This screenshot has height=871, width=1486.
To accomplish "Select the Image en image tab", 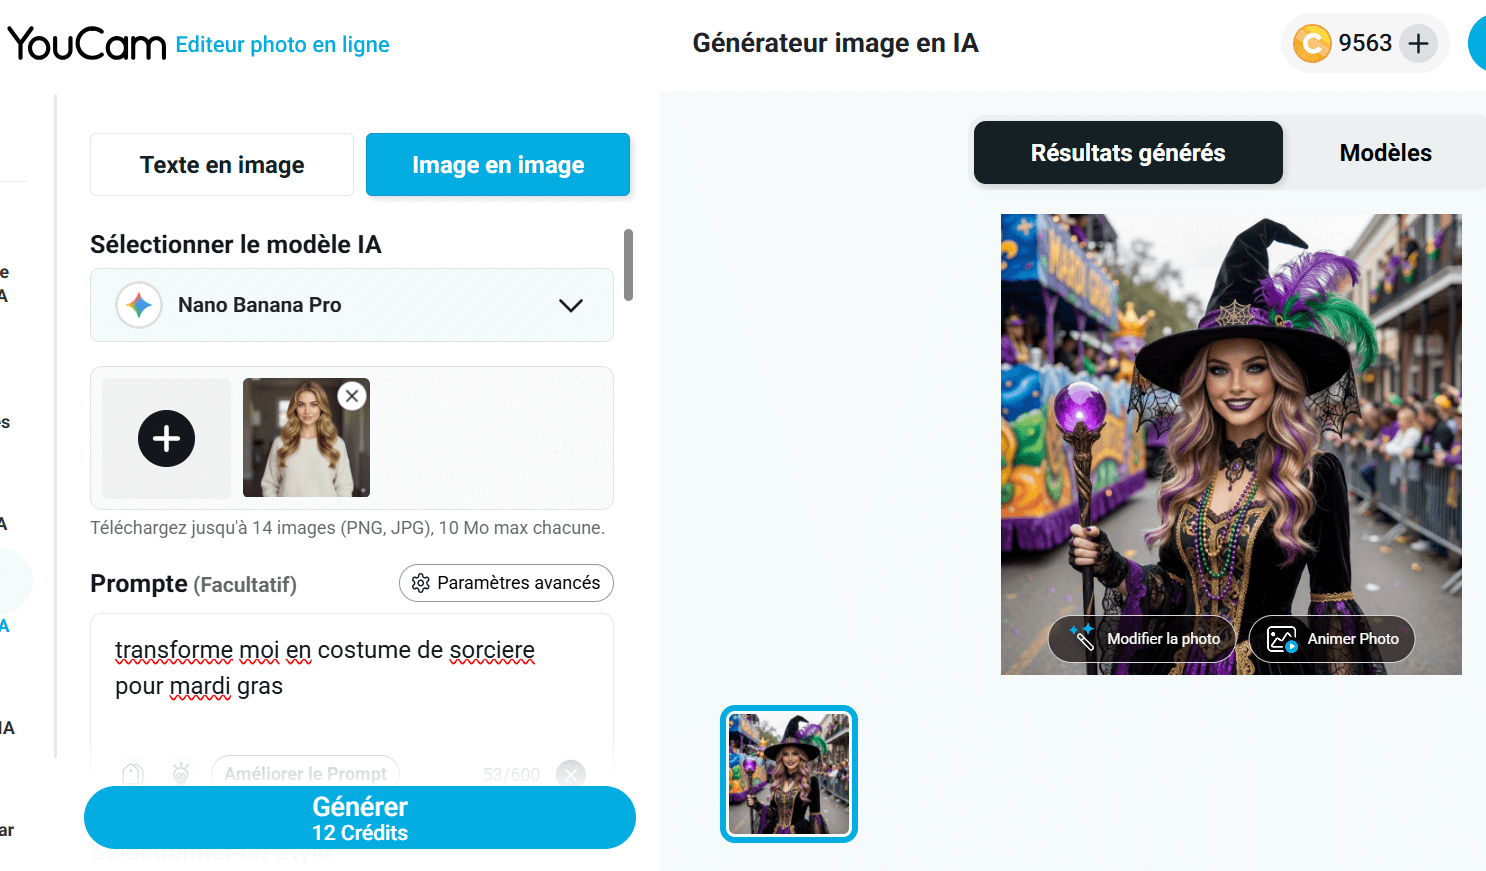I will pyautogui.click(x=498, y=165).
